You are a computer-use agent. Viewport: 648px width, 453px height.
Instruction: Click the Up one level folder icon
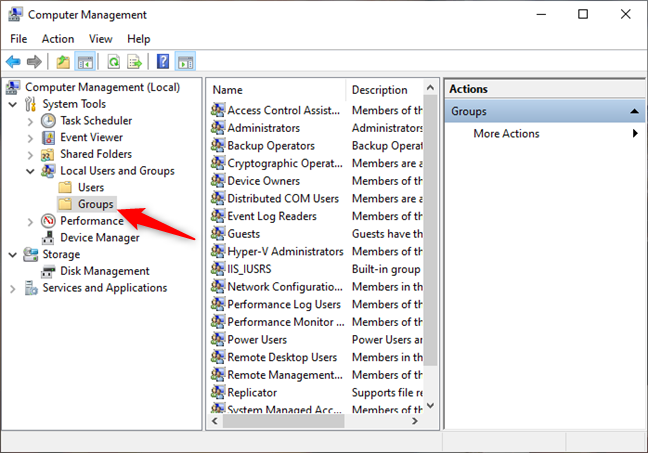[63, 62]
